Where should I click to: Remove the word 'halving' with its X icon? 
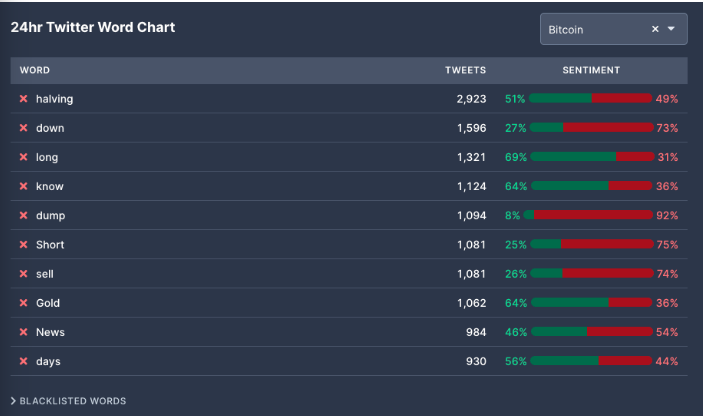(23, 99)
